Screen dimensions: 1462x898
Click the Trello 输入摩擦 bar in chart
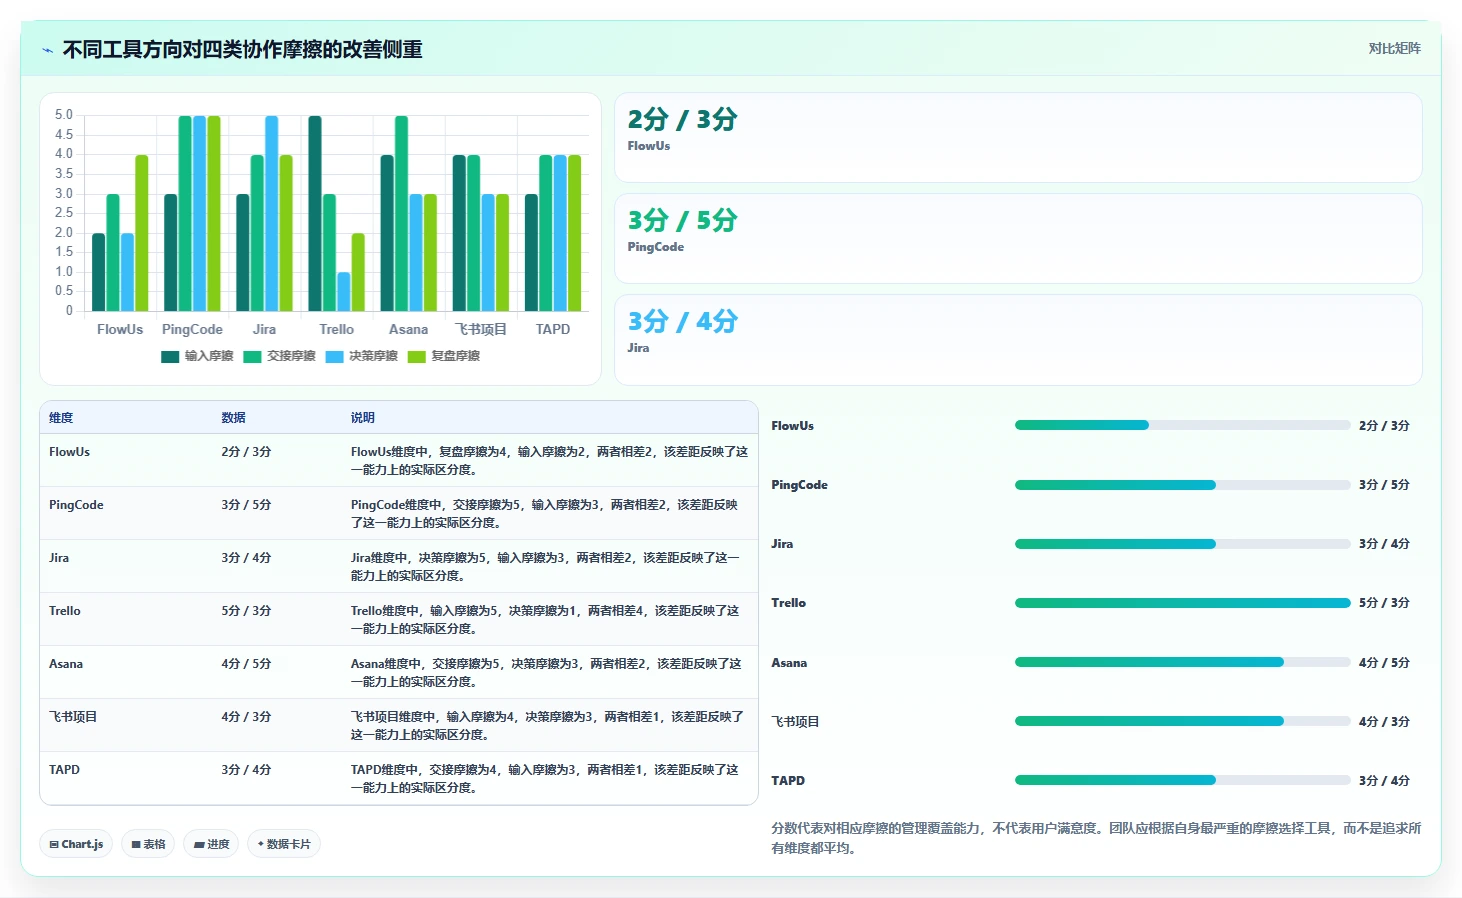click(x=315, y=213)
